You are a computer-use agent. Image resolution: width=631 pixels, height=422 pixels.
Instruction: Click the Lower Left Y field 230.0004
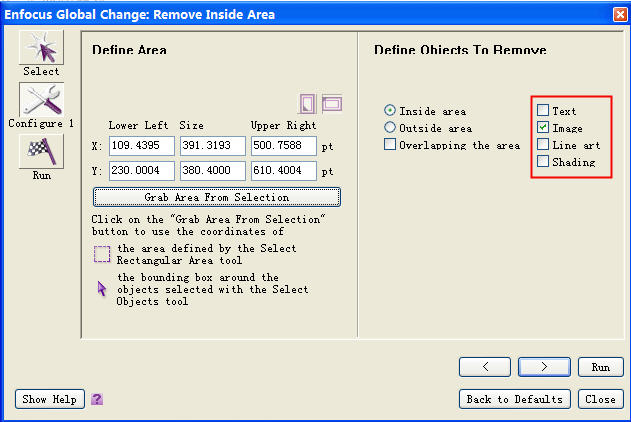click(142, 171)
